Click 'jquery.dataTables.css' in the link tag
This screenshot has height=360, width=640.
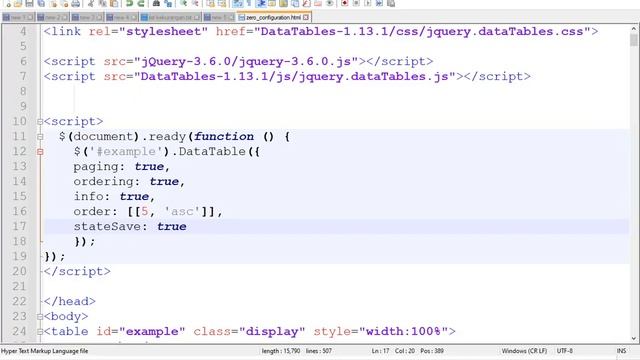coord(505,32)
